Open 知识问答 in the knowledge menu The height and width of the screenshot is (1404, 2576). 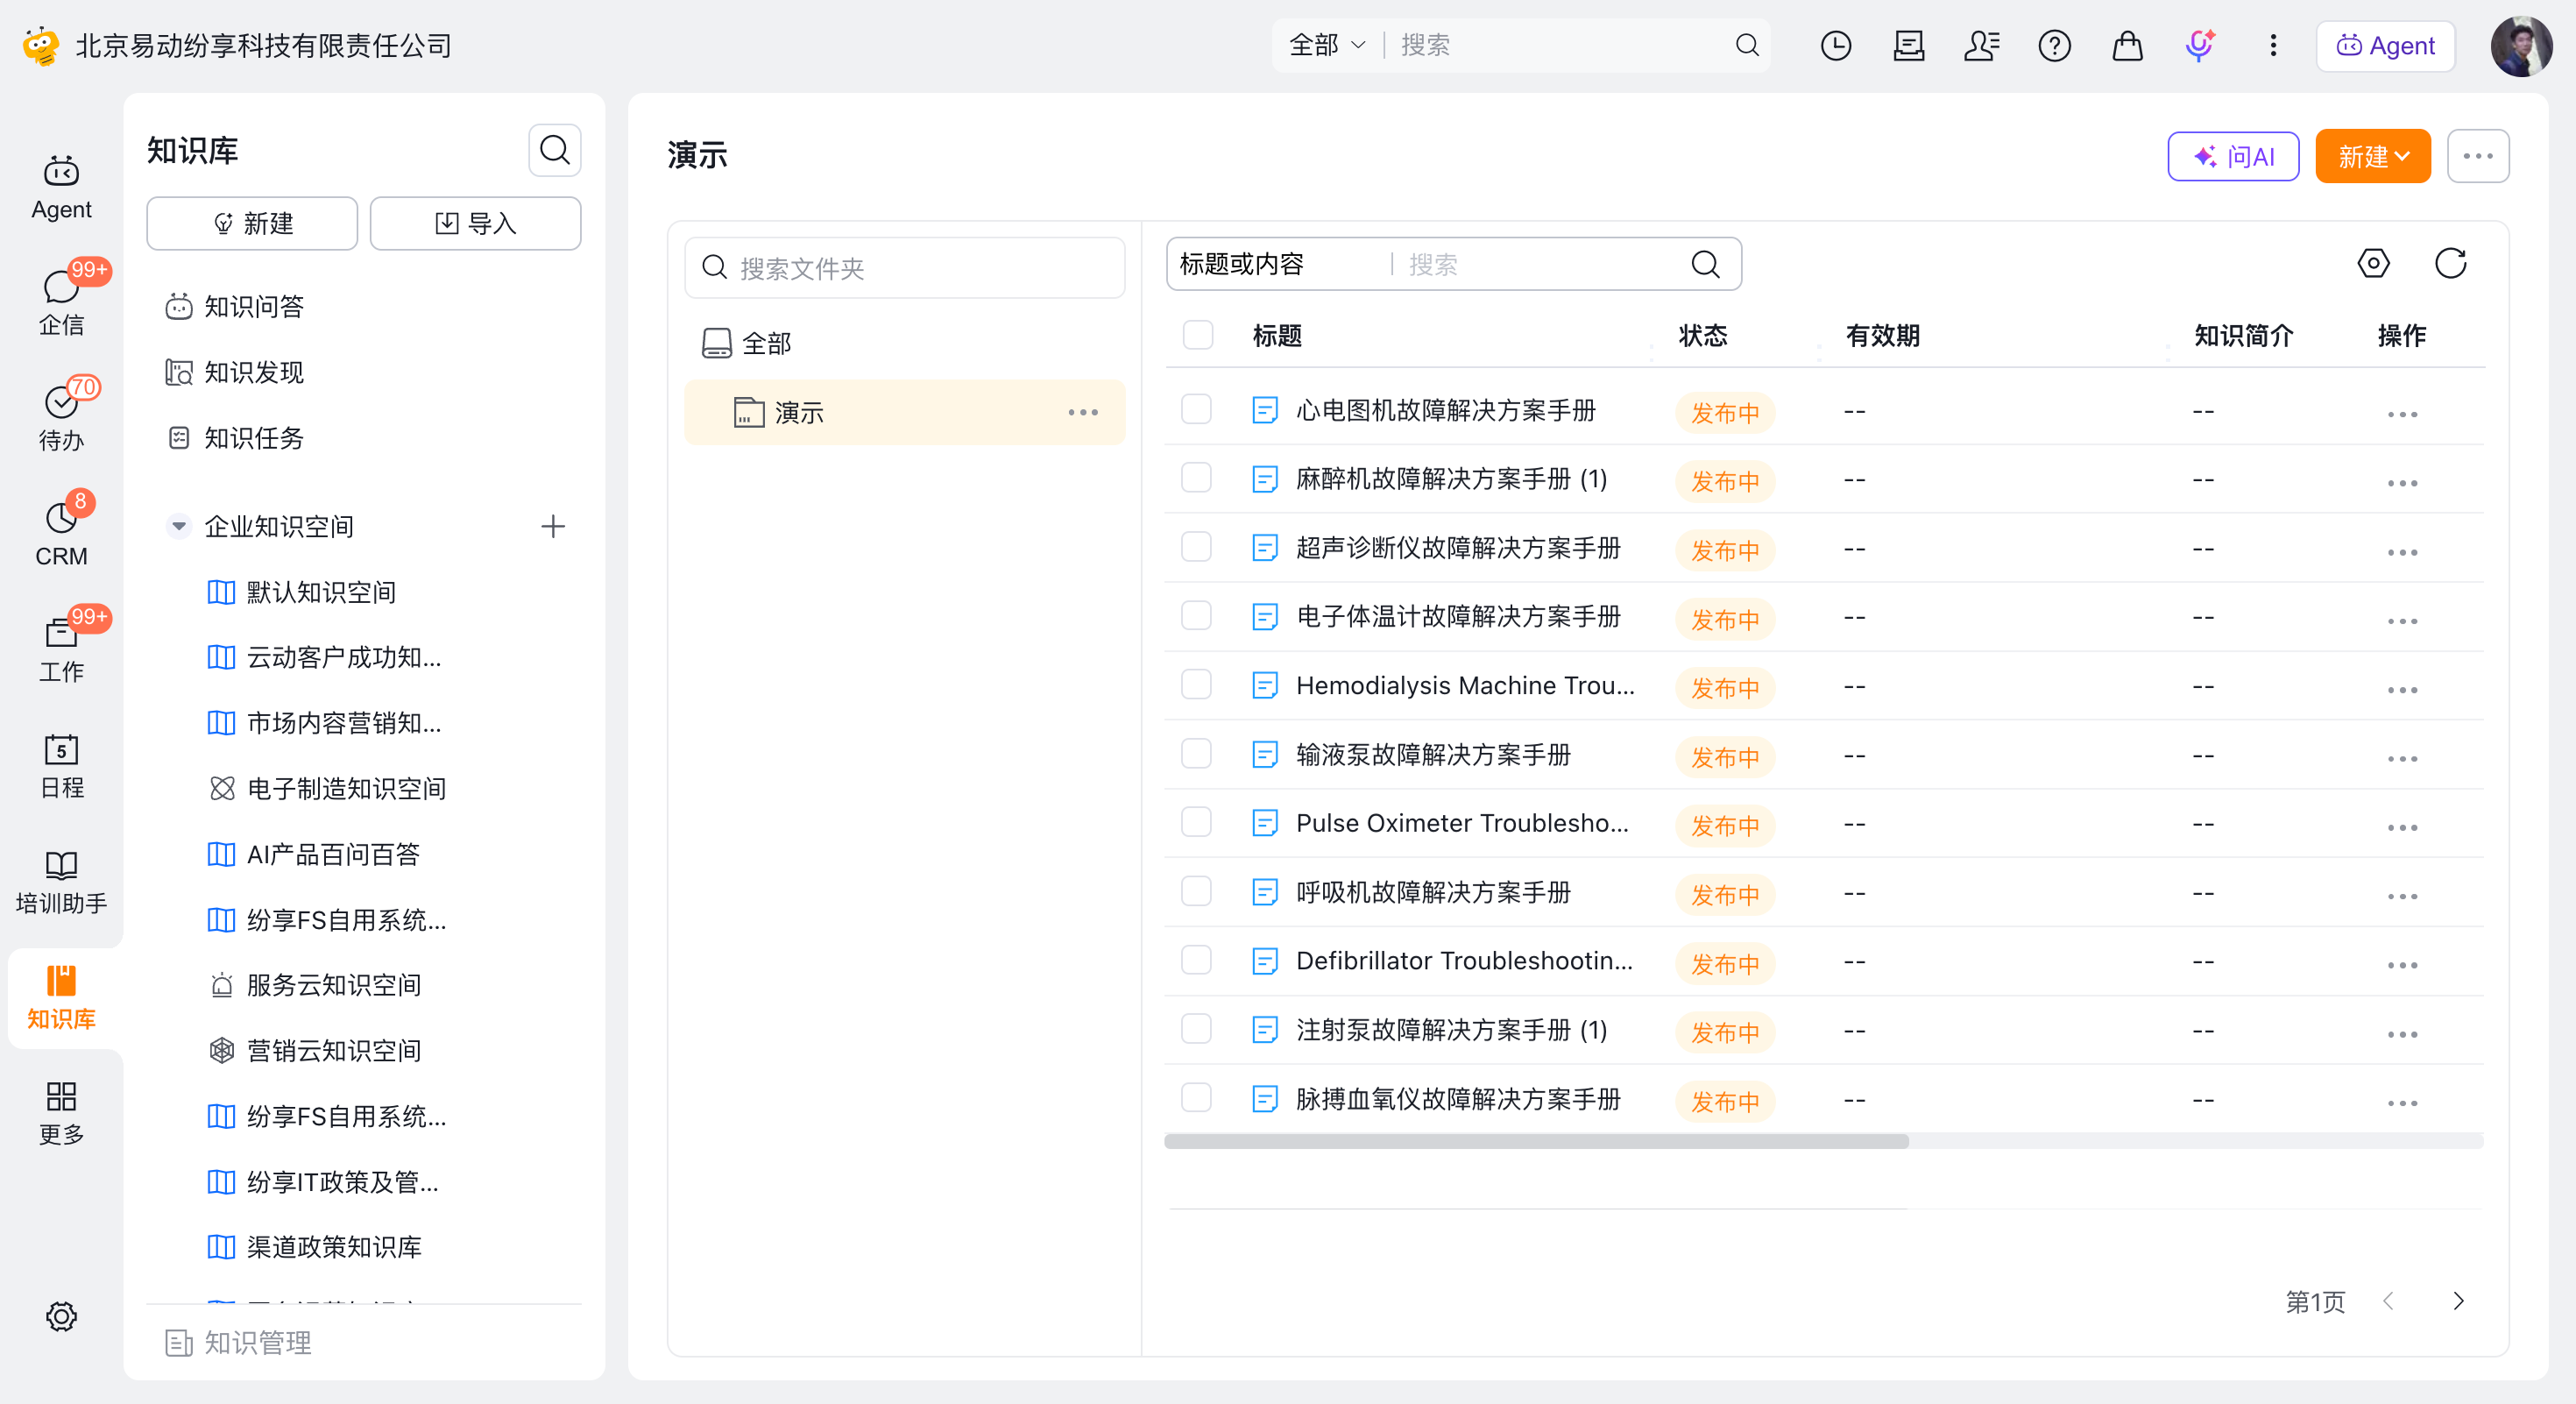[255, 307]
